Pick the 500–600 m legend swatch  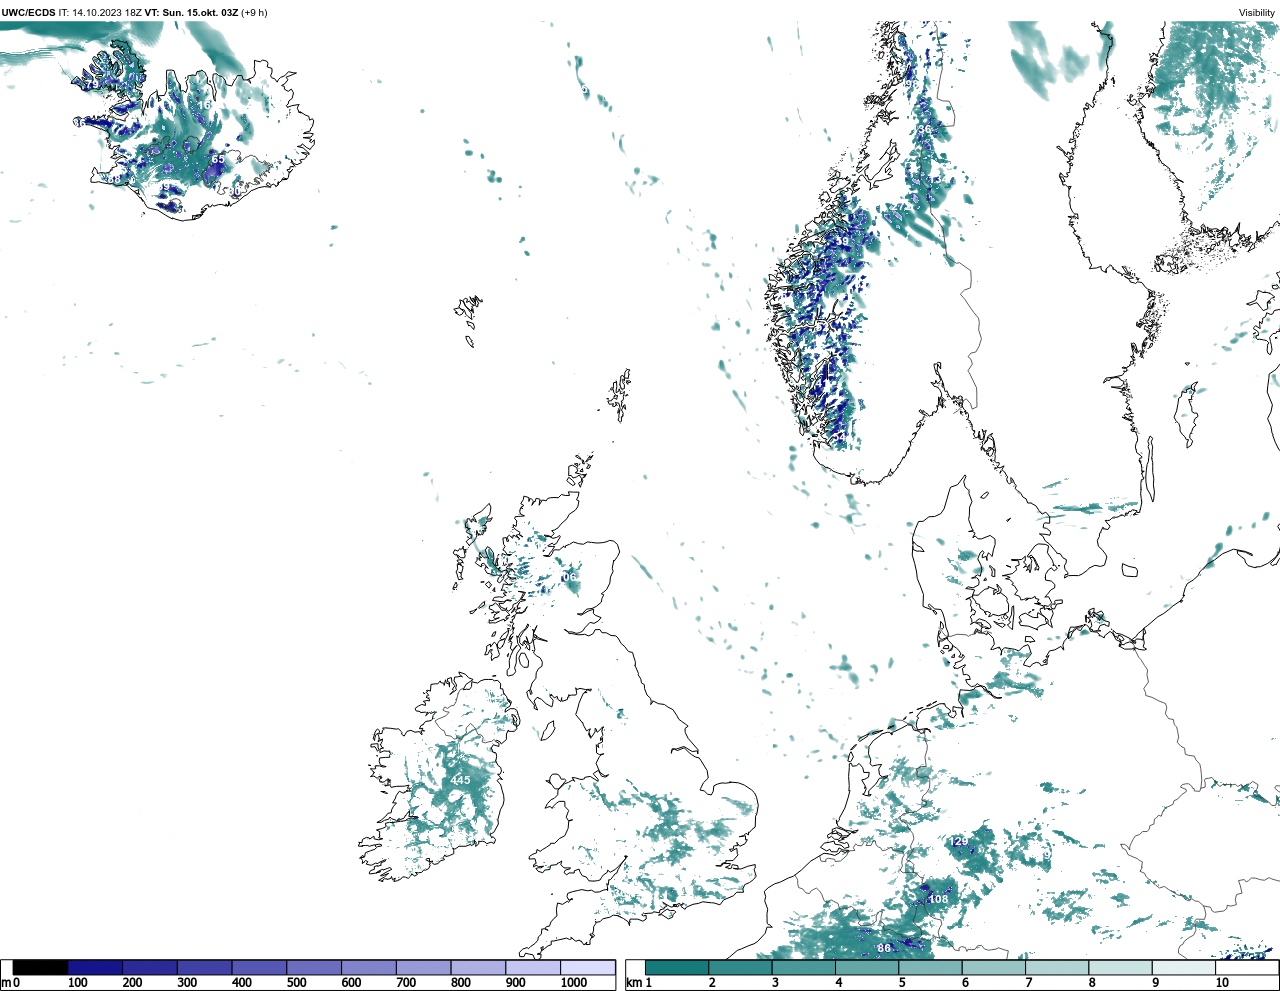pos(314,967)
